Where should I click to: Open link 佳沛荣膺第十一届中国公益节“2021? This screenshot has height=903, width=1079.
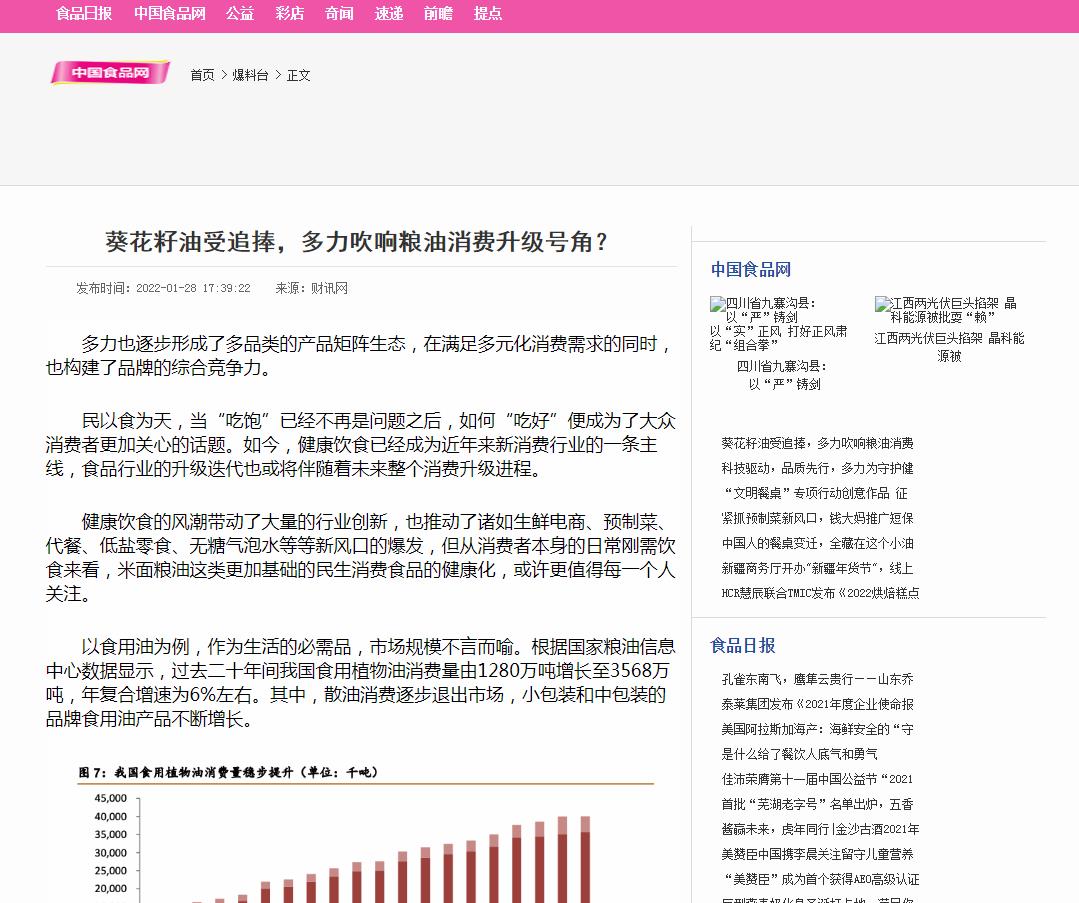(x=817, y=779)
